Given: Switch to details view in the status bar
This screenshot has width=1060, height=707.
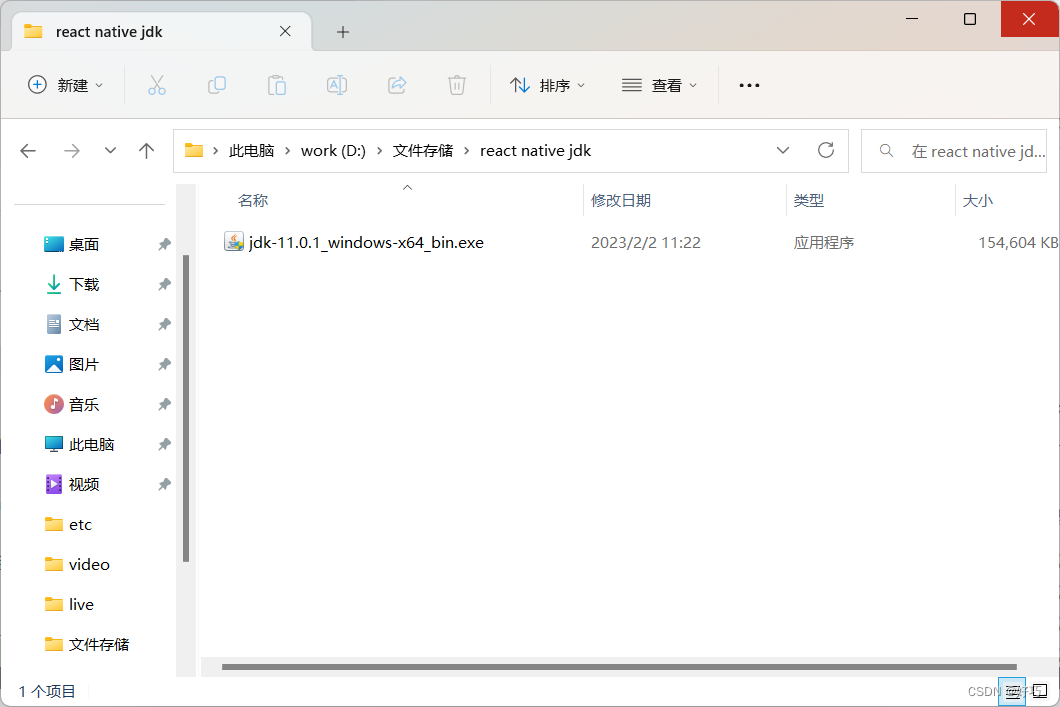Looking at the screenshot, I should coord(1013,691).
